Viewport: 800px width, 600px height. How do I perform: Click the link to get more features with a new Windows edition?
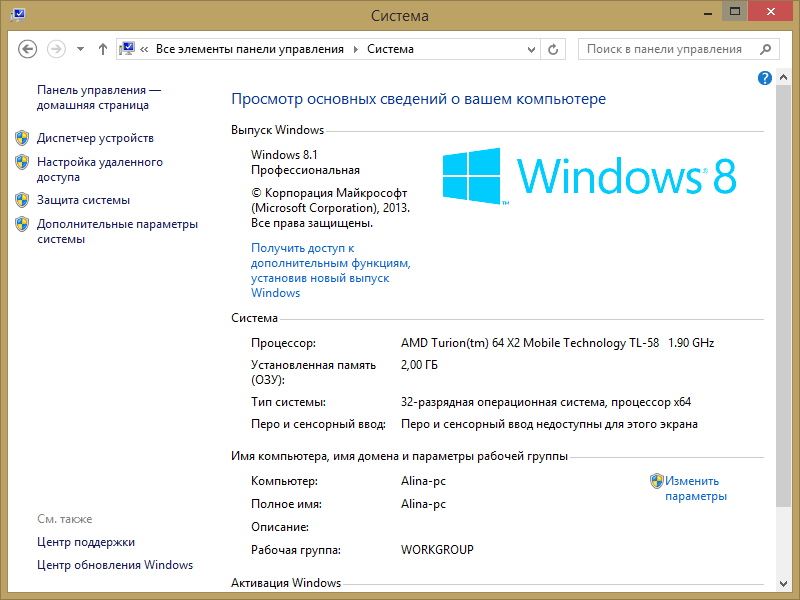click(330, 270)
